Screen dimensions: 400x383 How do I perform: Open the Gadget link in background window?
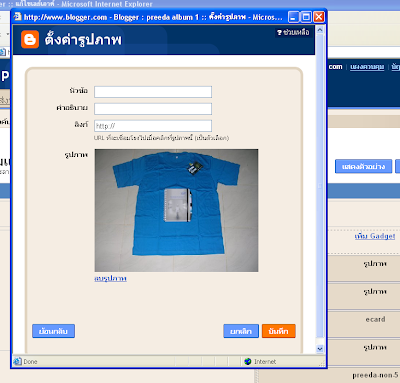375,236
